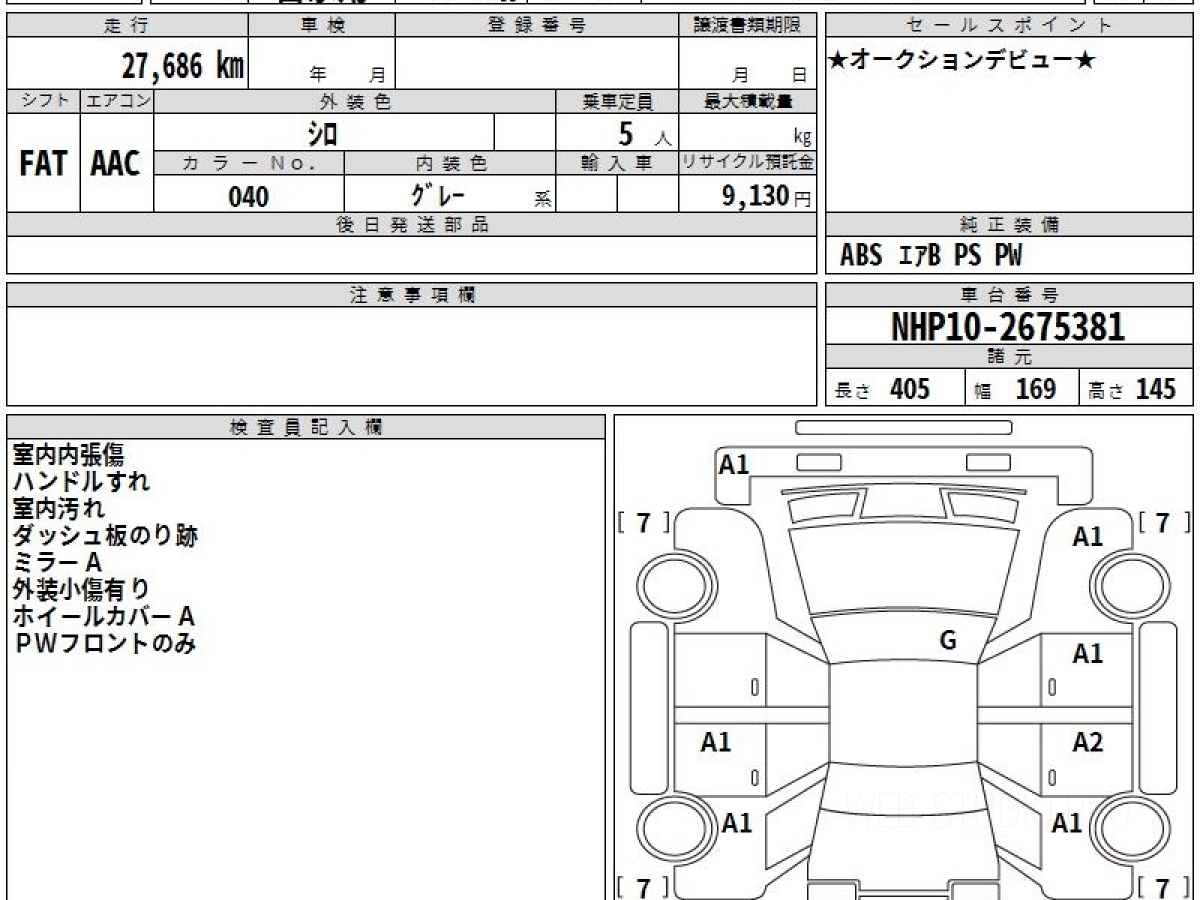Viewport: 1200px width, 900px height.
Task: Click the G mark on the windshield
Action: (x=948, y=641)
